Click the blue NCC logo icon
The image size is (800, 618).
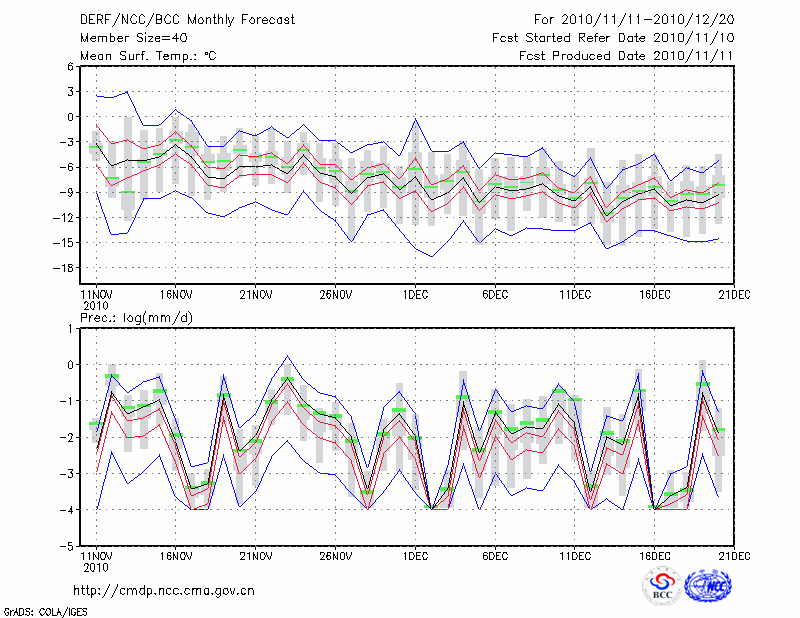tap(708, 587)
